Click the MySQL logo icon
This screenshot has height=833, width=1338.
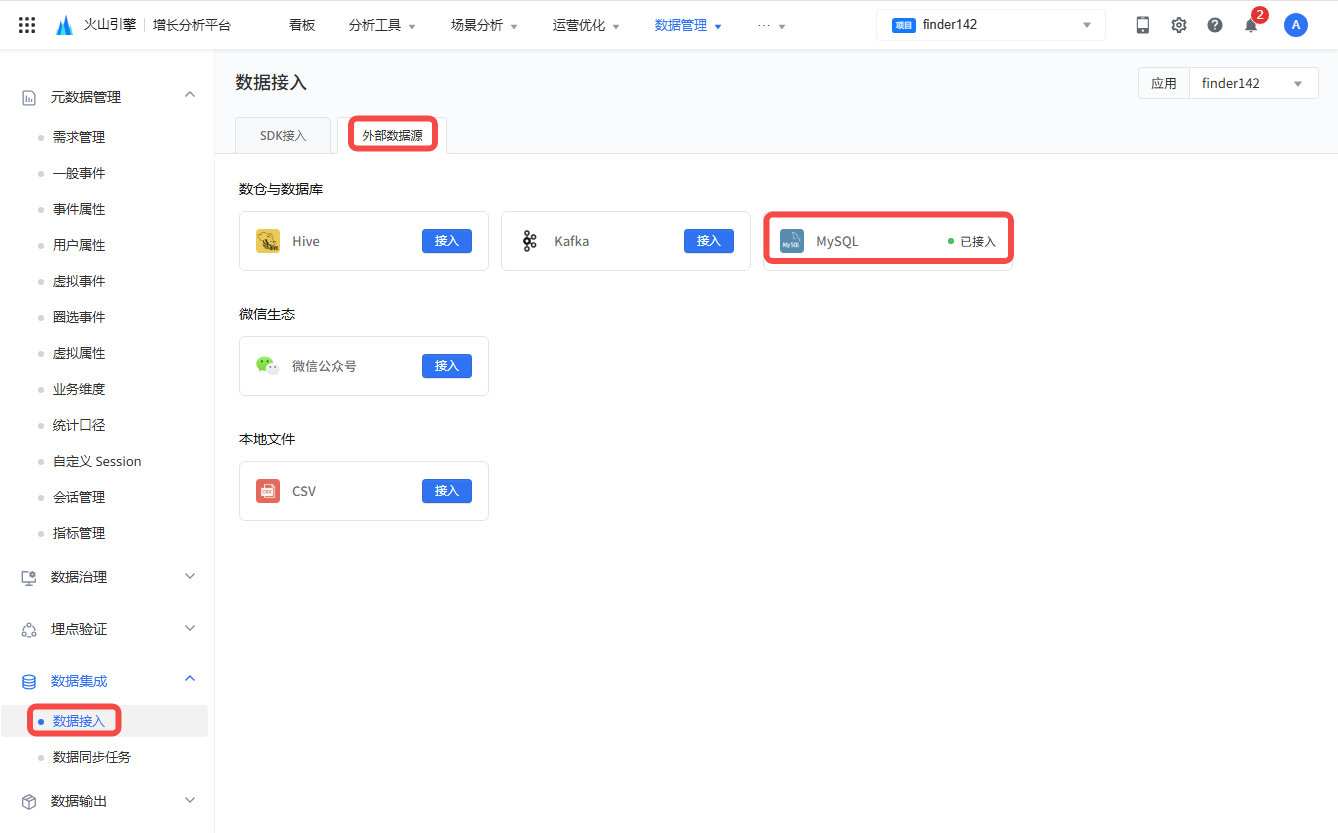point(792,241)
